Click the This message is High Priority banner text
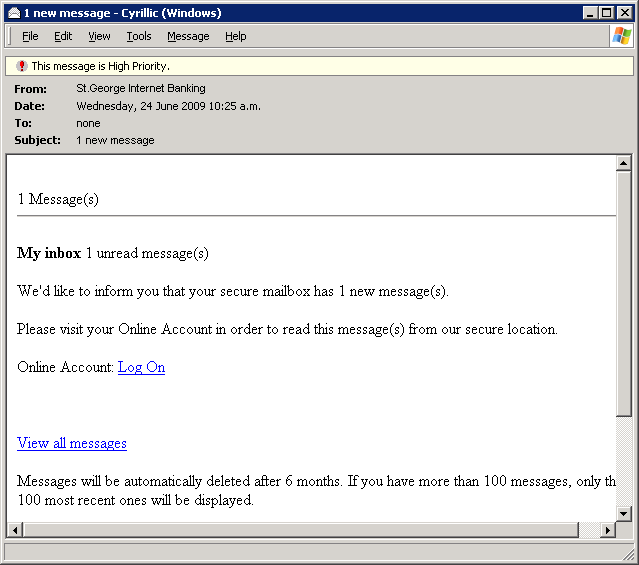This screenshot has height=565, width=639. (x=101, y=66)
